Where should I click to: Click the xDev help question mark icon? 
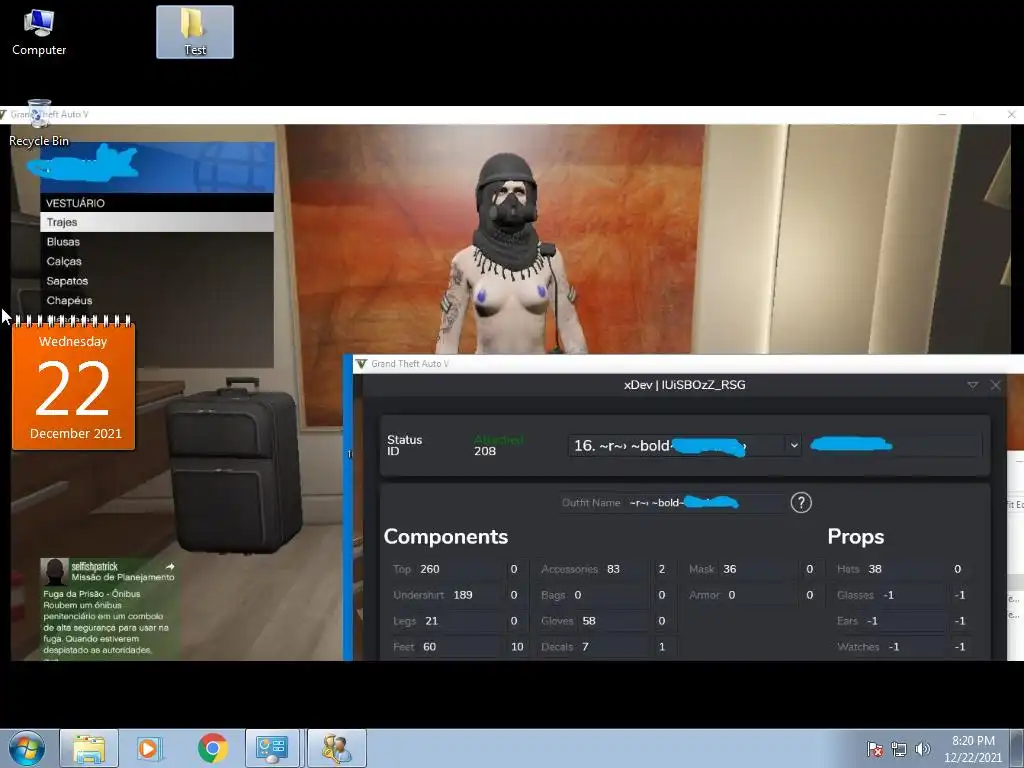(801, 503)
